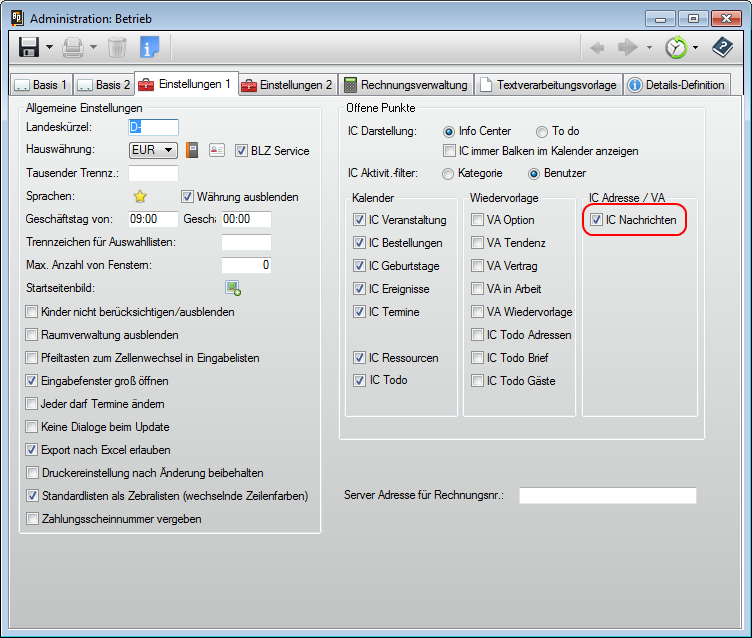The height and width of the screenshot is (638, 752).
Task: Click the clock icon in toolbar
Action: click(x=677, y=47)
